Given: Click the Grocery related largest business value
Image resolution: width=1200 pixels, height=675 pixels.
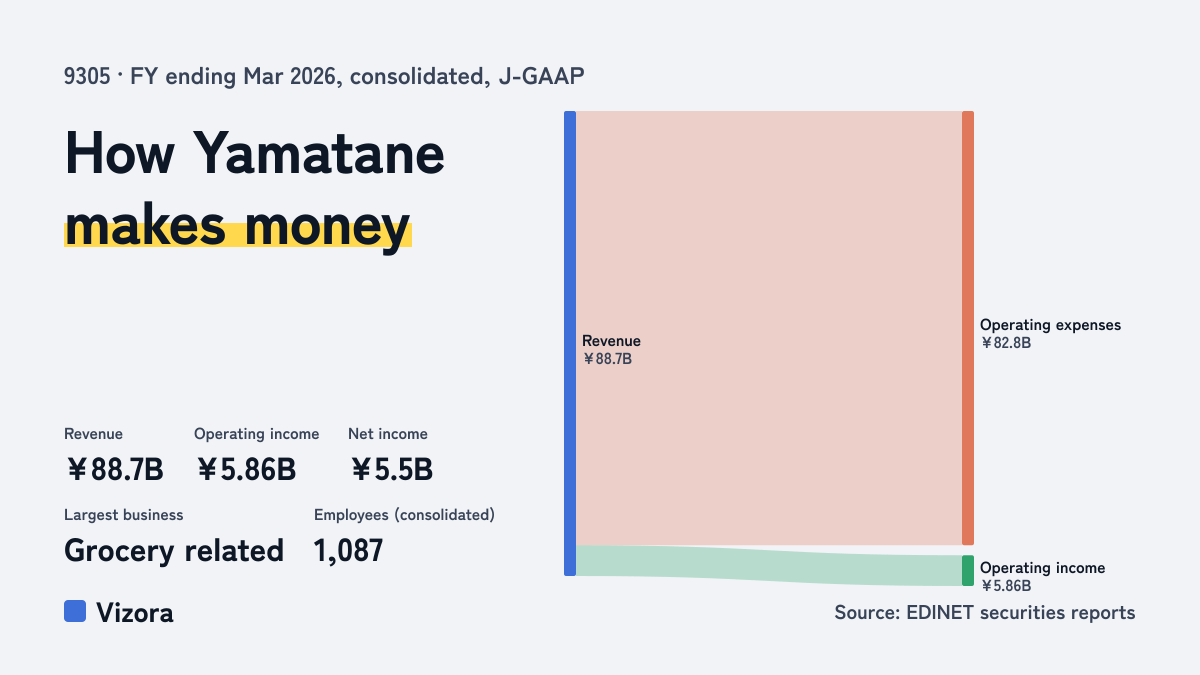Looking at the screenshot, I should point(174,550).
